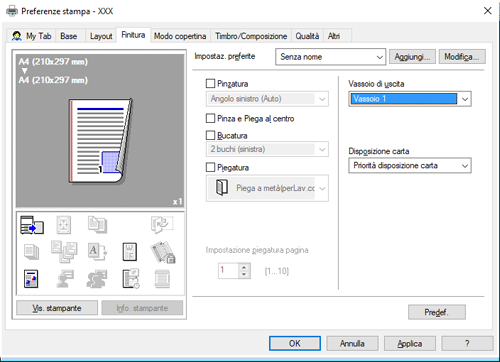Click the printer-to-page output method icon
This screenshot has height=362, width=500.
click(x=32, y=225)
